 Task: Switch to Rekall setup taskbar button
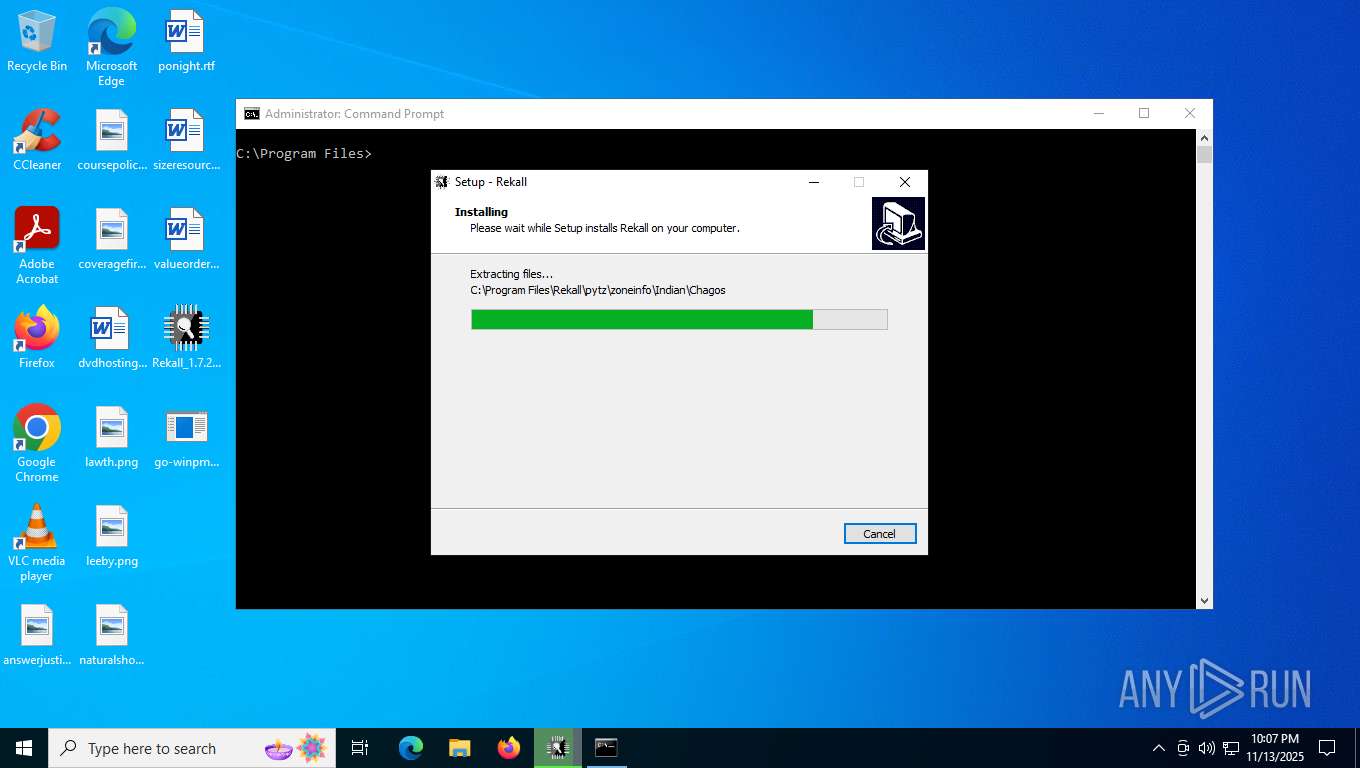click(x=557, y=748)
